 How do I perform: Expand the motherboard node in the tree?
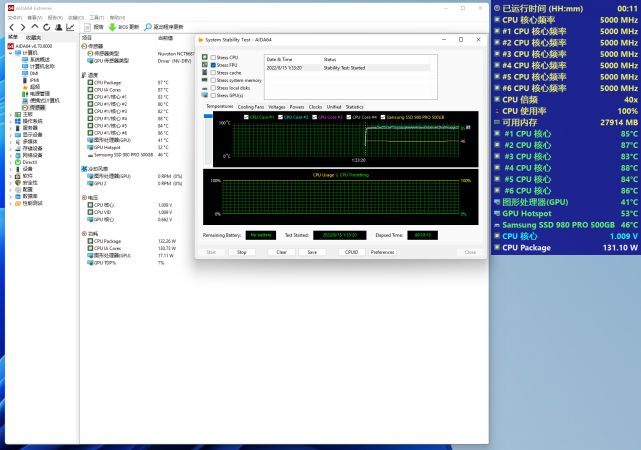click(11, 114)
